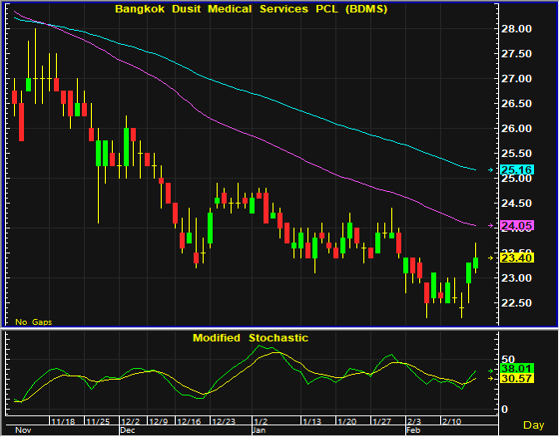Select the 1/13 date marker

(x=312, y=421)
